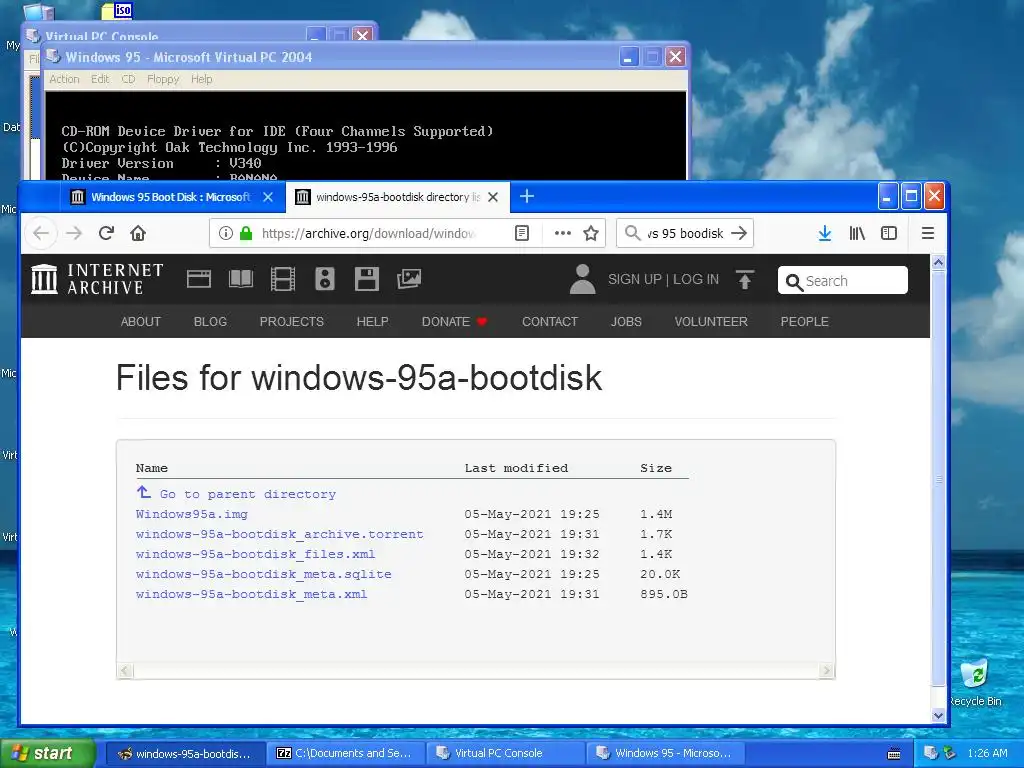Toggle reader view in address bar
The image size is (1024, 768).
(522, 233)
